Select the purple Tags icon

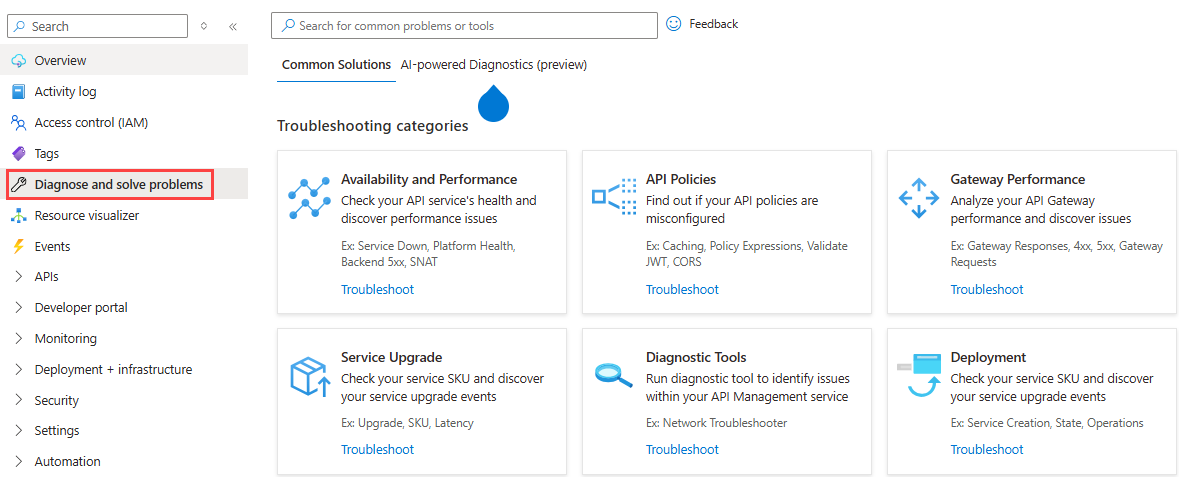(18, 154)
